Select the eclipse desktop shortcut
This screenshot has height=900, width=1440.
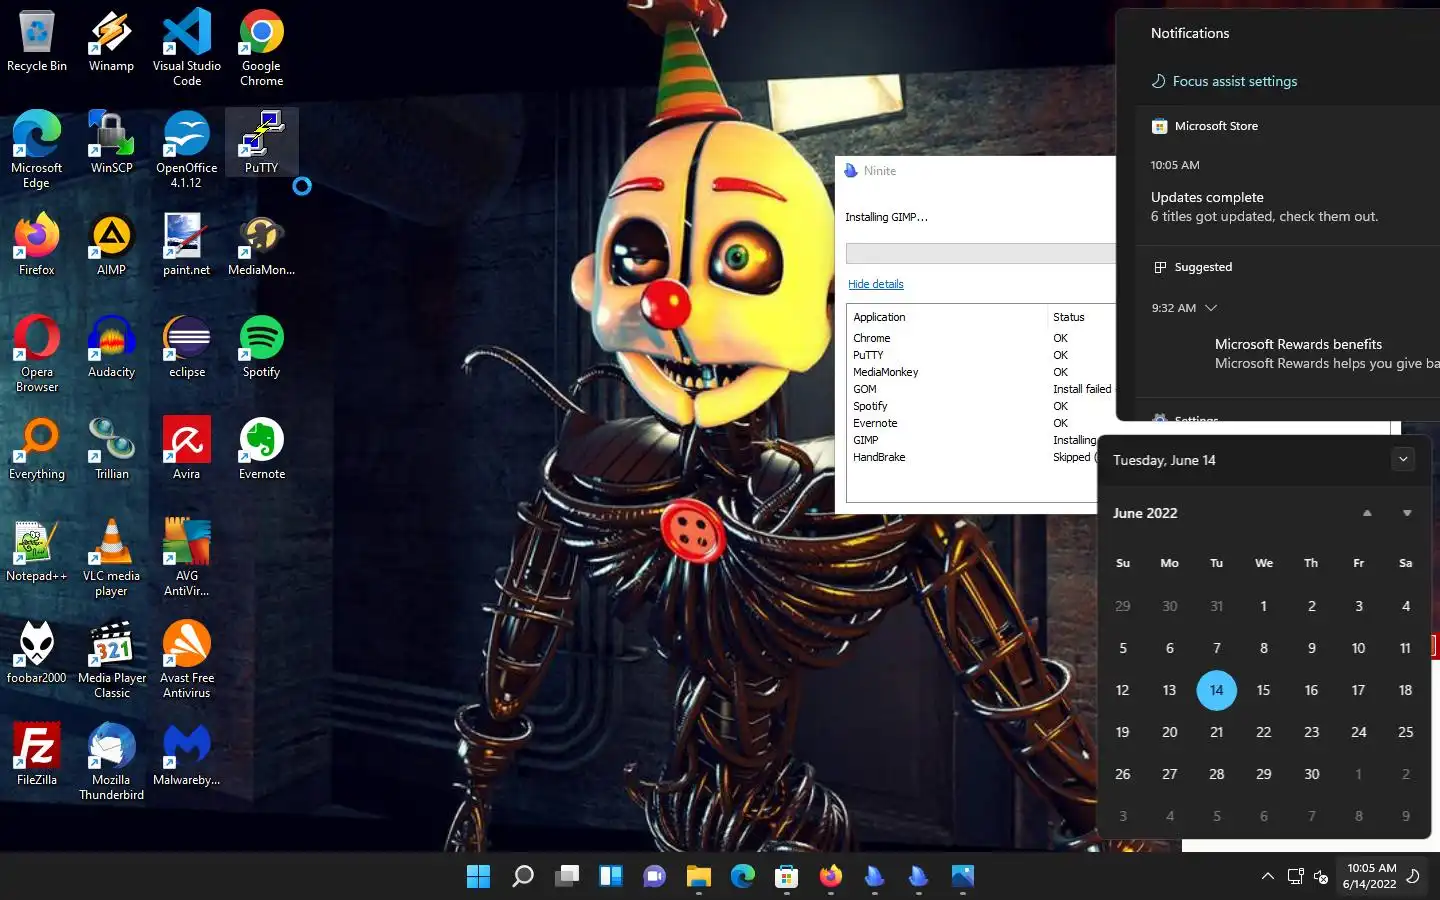[x=187, y=347]
